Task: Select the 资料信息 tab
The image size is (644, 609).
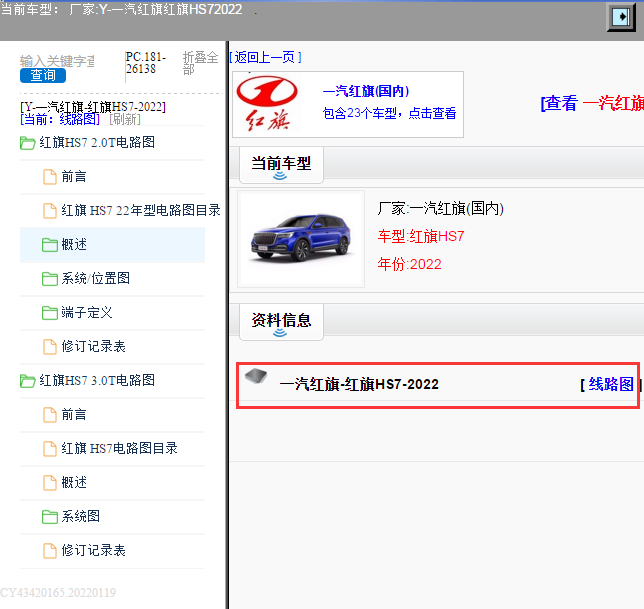Action: (281, 322)
